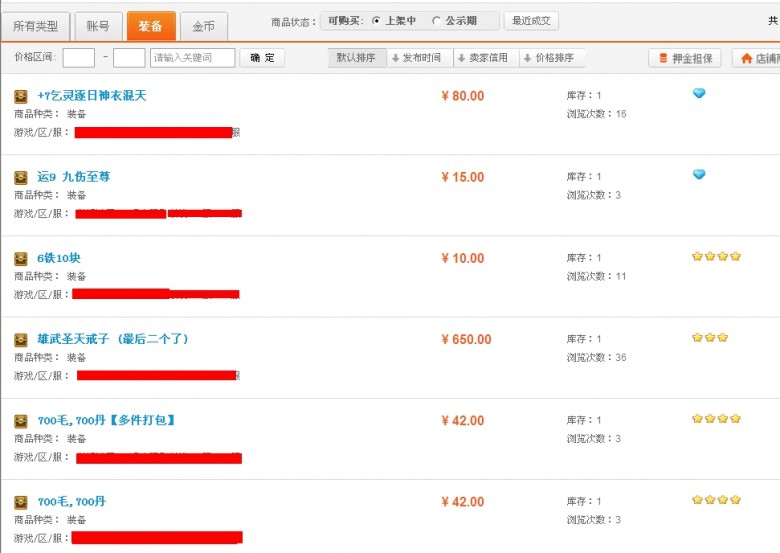Switch to the 账号 tab
This screenshot has height=553, width=780.
coord(98,26)
